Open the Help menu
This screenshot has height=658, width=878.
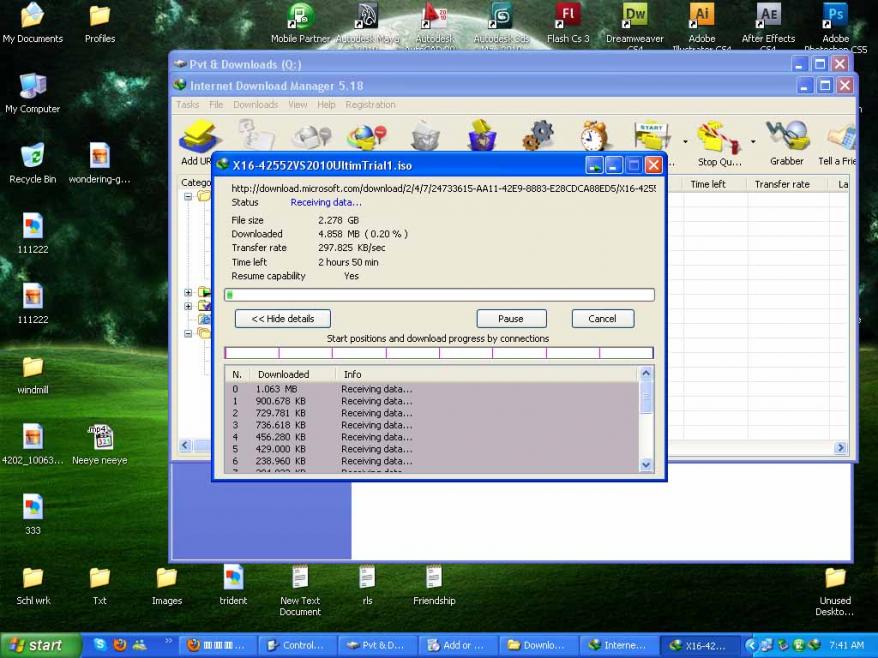[326, 105]
